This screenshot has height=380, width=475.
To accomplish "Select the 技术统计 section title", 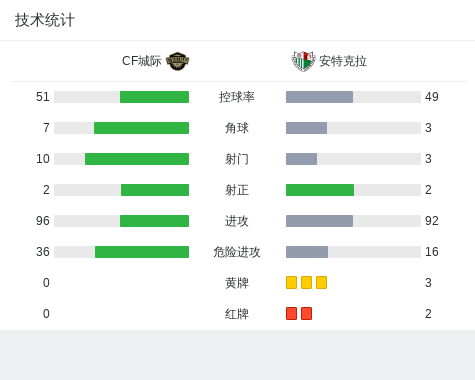I will (45, 20).
